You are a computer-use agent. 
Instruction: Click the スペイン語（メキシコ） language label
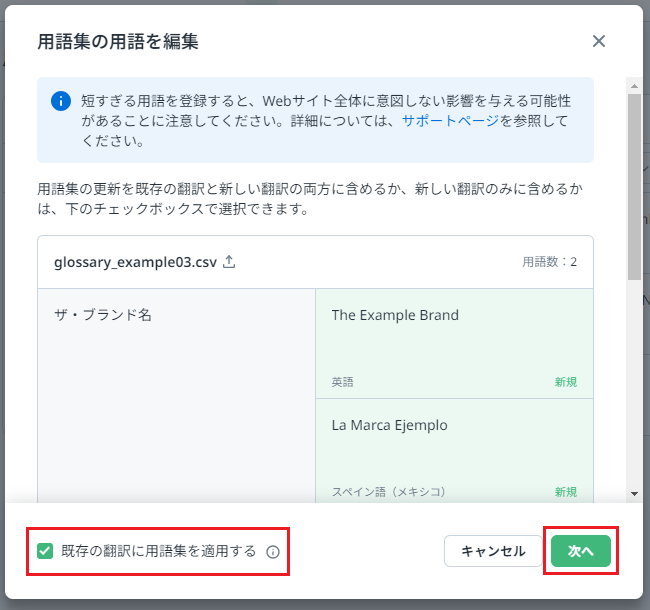[388, 492]
